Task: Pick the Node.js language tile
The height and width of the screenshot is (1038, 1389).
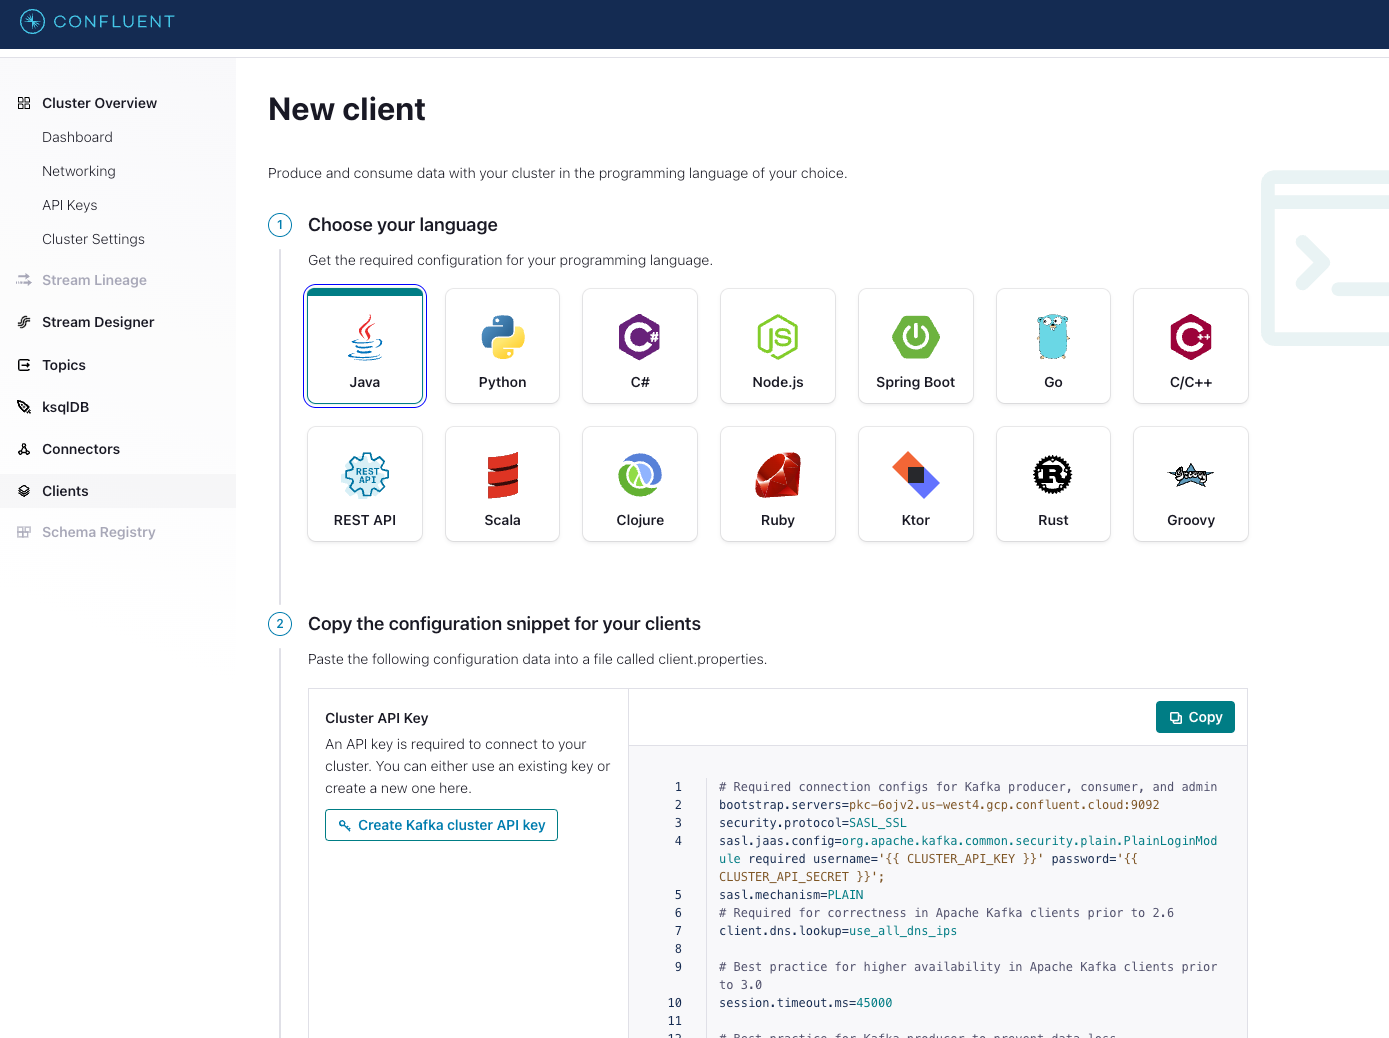Action: tap(777, 346)
